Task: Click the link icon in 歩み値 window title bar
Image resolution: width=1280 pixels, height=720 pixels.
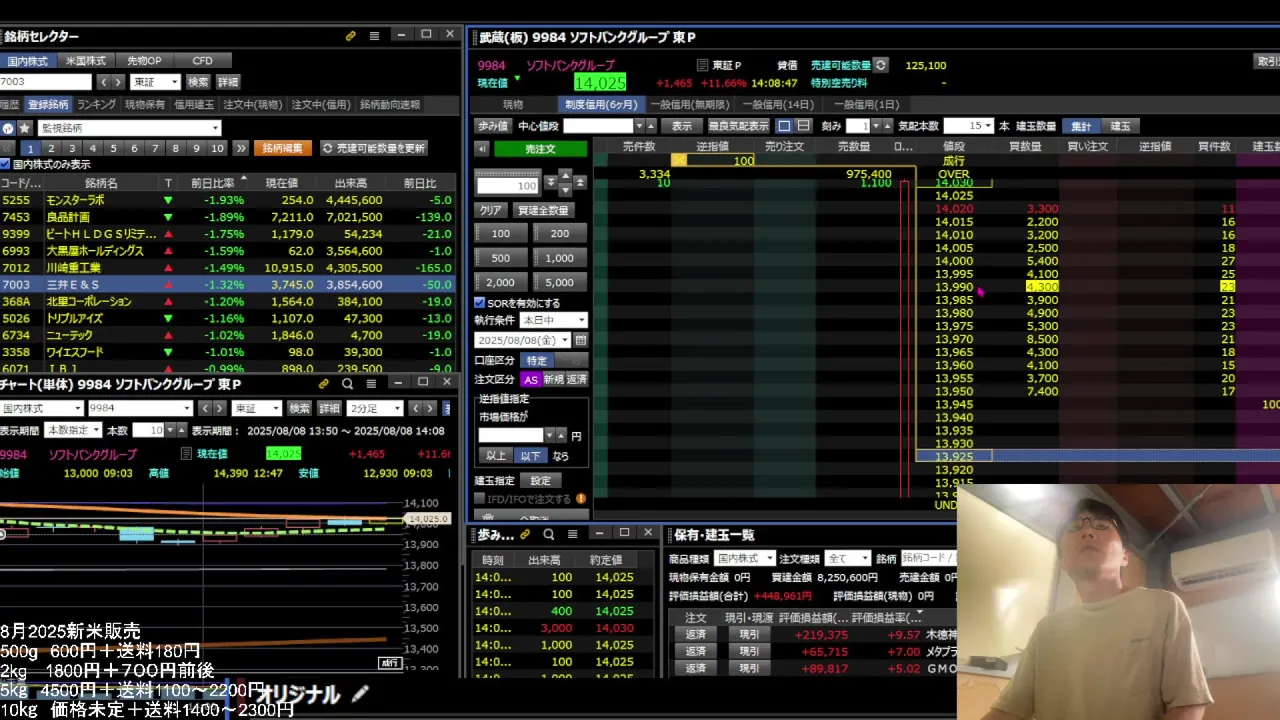Action: click(525, 534)
